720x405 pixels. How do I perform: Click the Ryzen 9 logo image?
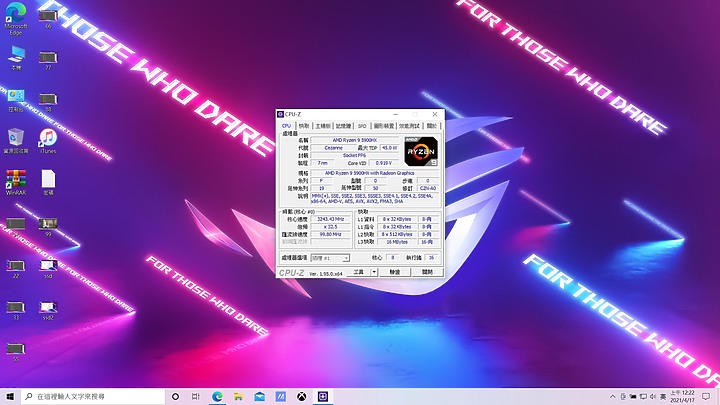tap(421, 151)
